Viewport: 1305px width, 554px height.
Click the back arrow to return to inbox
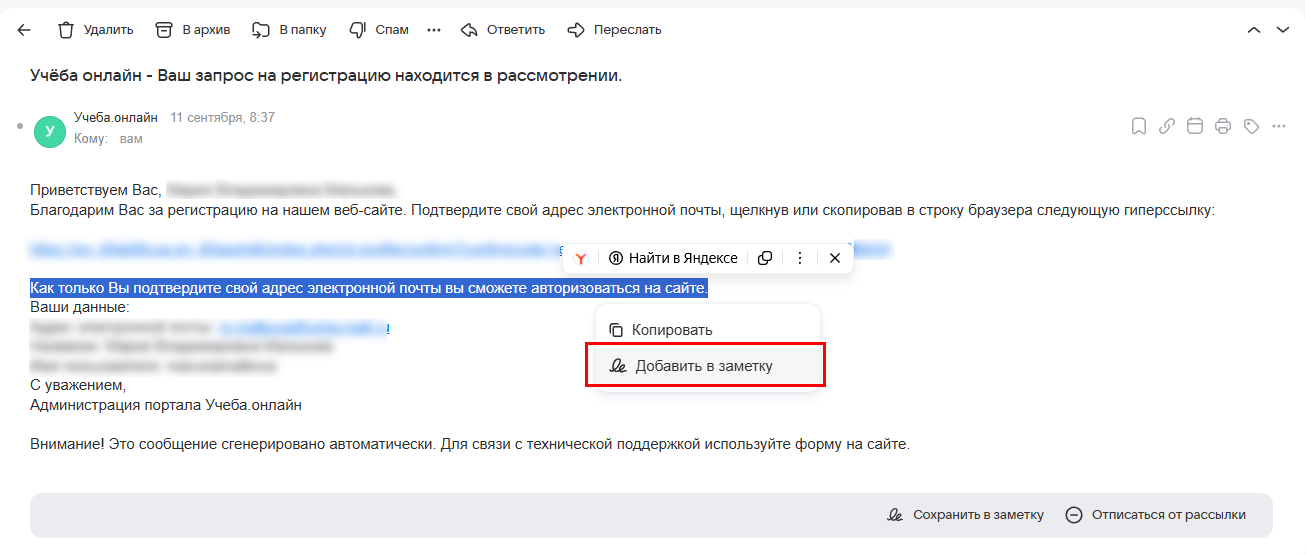[x=24, y=30]
